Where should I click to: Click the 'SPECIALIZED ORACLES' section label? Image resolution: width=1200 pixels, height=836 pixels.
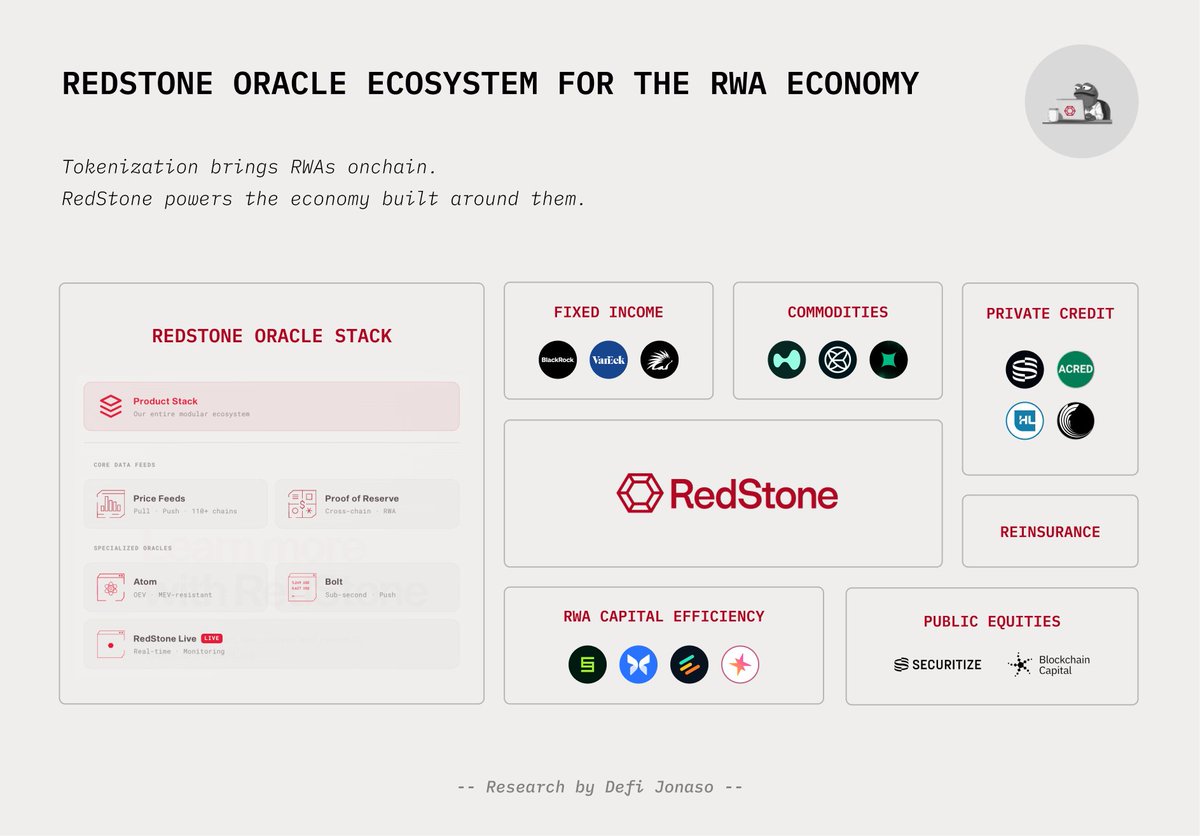(x=133, y=548)
